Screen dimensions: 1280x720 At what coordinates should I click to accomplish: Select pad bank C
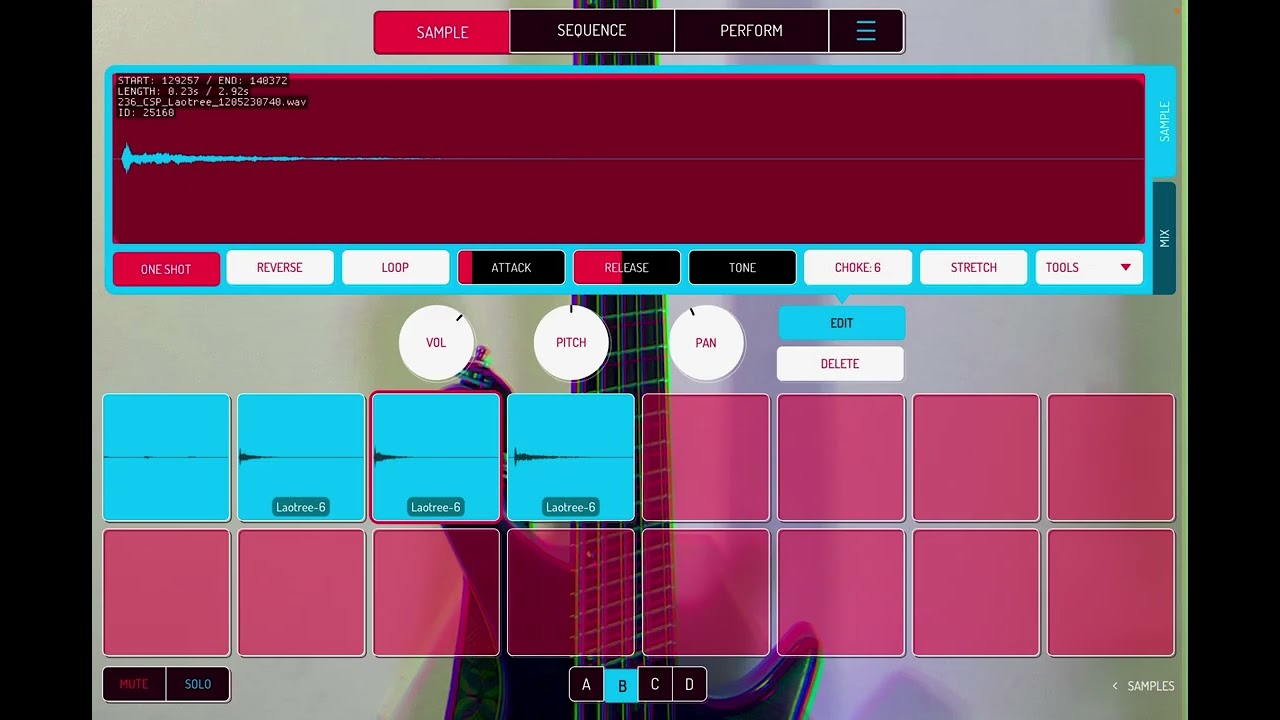pos(655,685)
